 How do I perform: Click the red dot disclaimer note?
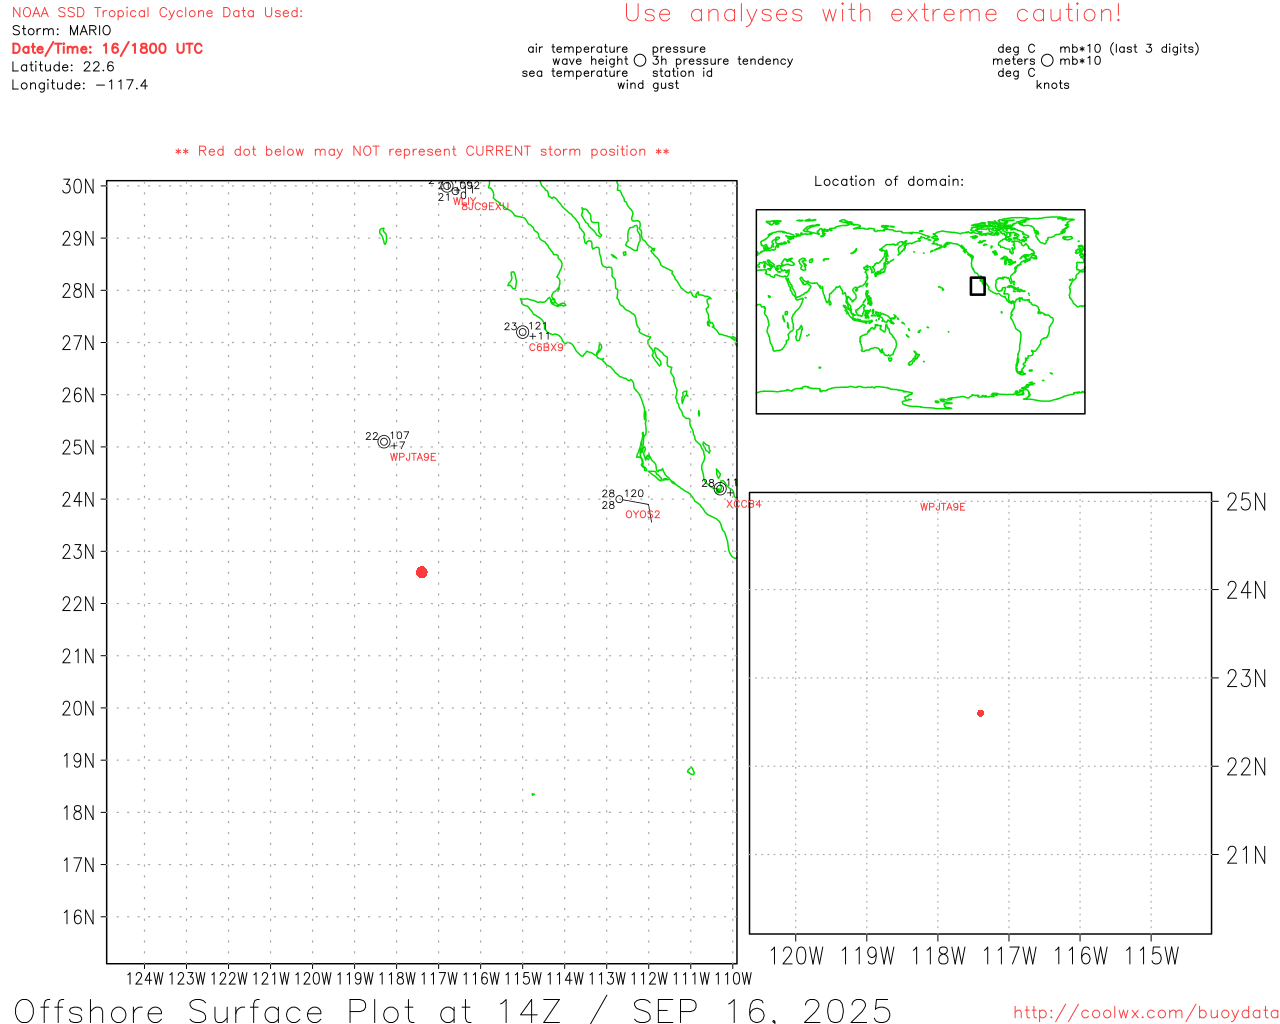point(422,152)
